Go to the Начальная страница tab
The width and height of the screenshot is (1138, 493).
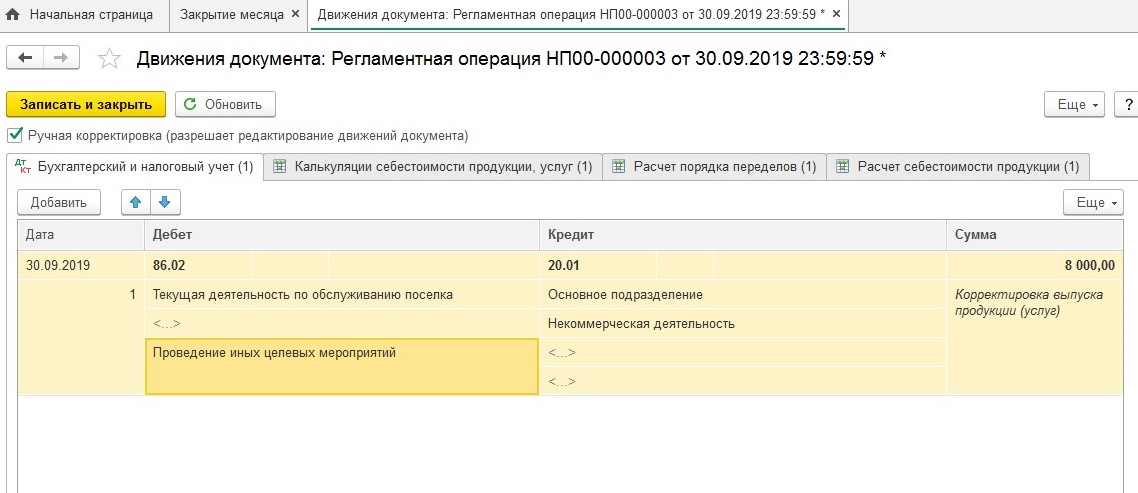(82, 15)
